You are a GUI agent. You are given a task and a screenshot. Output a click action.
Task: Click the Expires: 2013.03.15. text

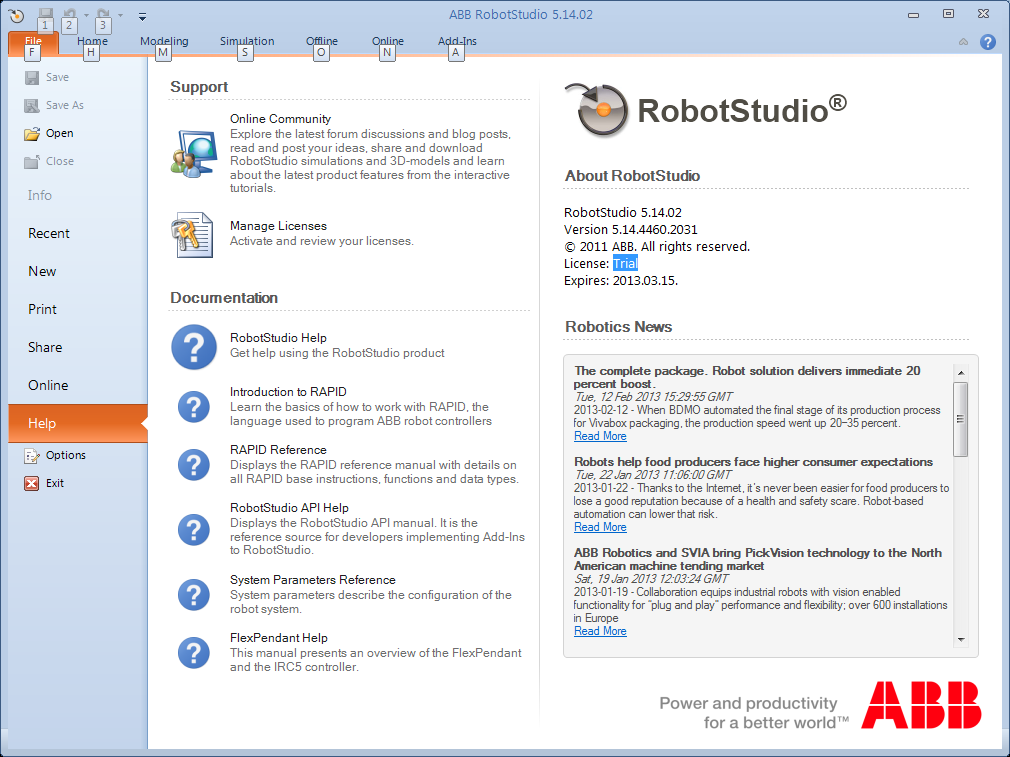(621, 280)
